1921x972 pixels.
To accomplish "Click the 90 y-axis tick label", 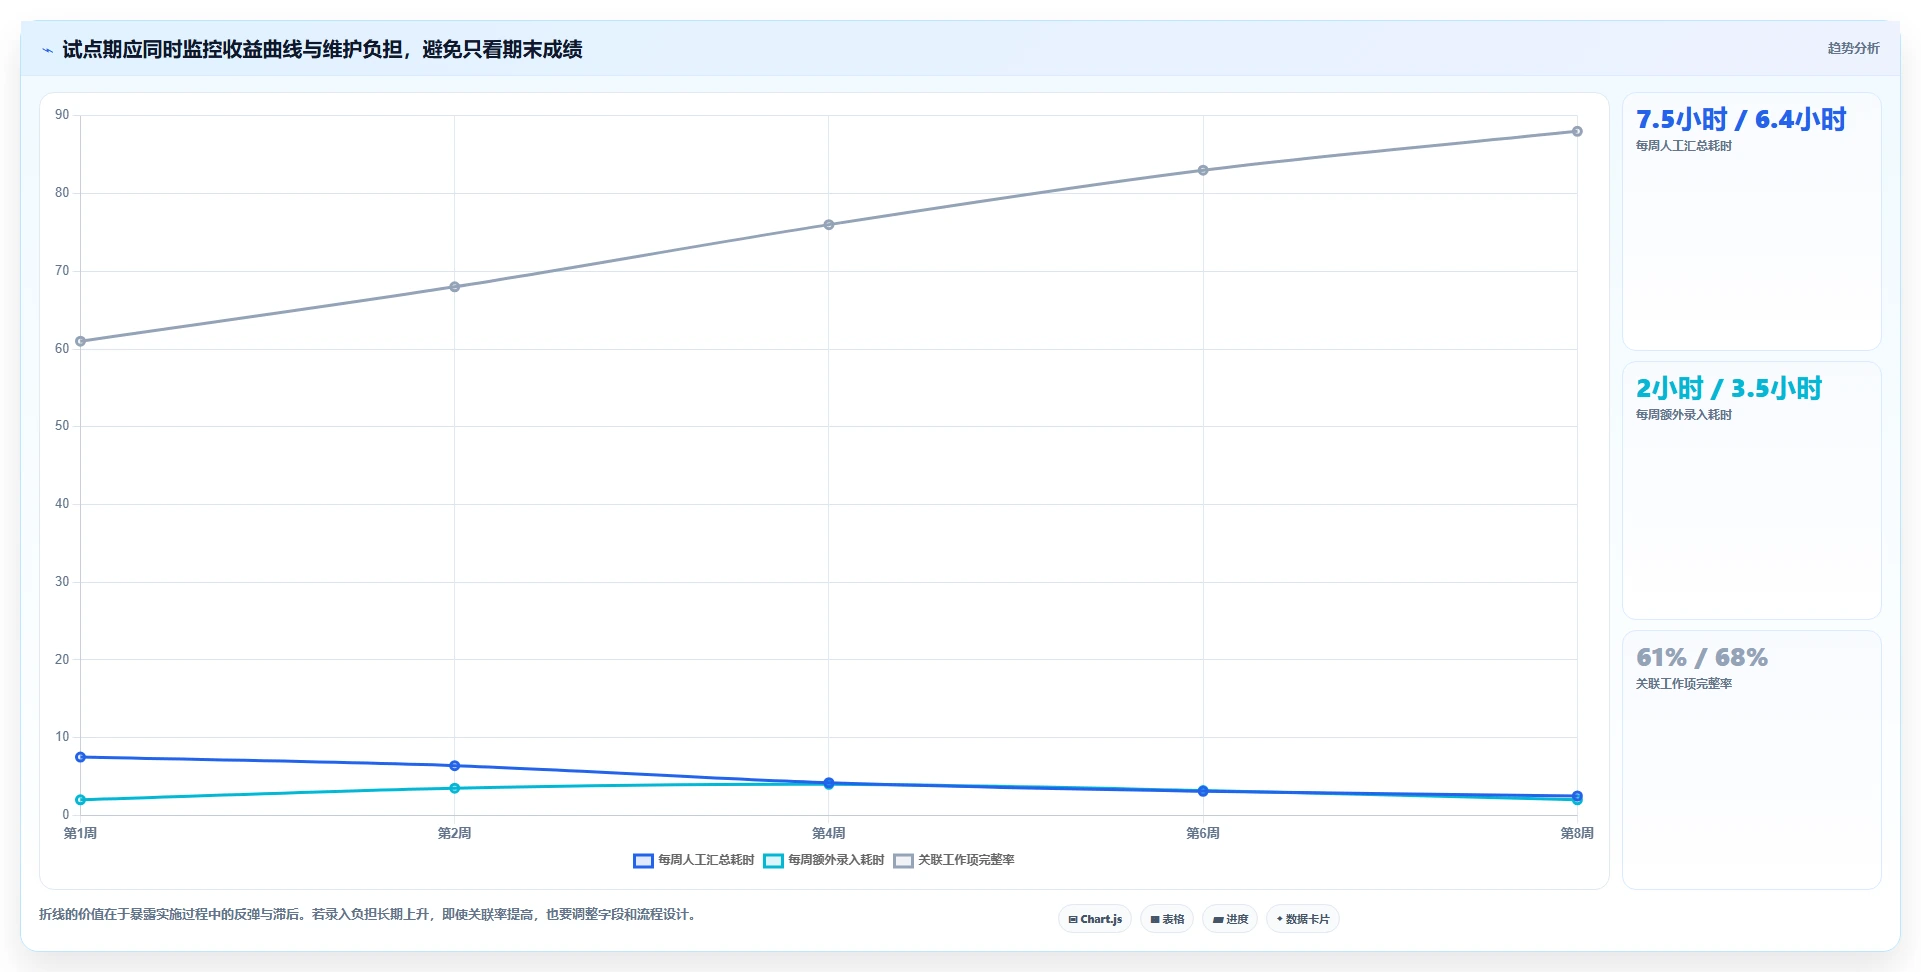I will (x=62, y=115).
